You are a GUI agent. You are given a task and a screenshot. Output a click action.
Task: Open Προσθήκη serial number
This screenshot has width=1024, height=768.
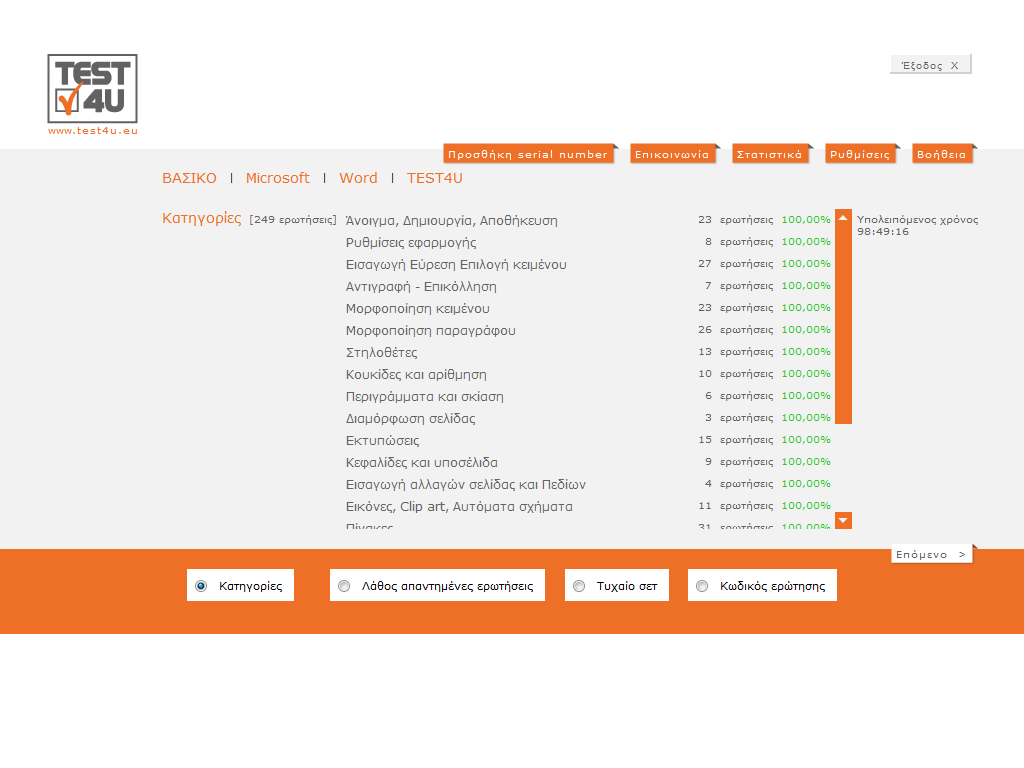(x=528, y=154)
